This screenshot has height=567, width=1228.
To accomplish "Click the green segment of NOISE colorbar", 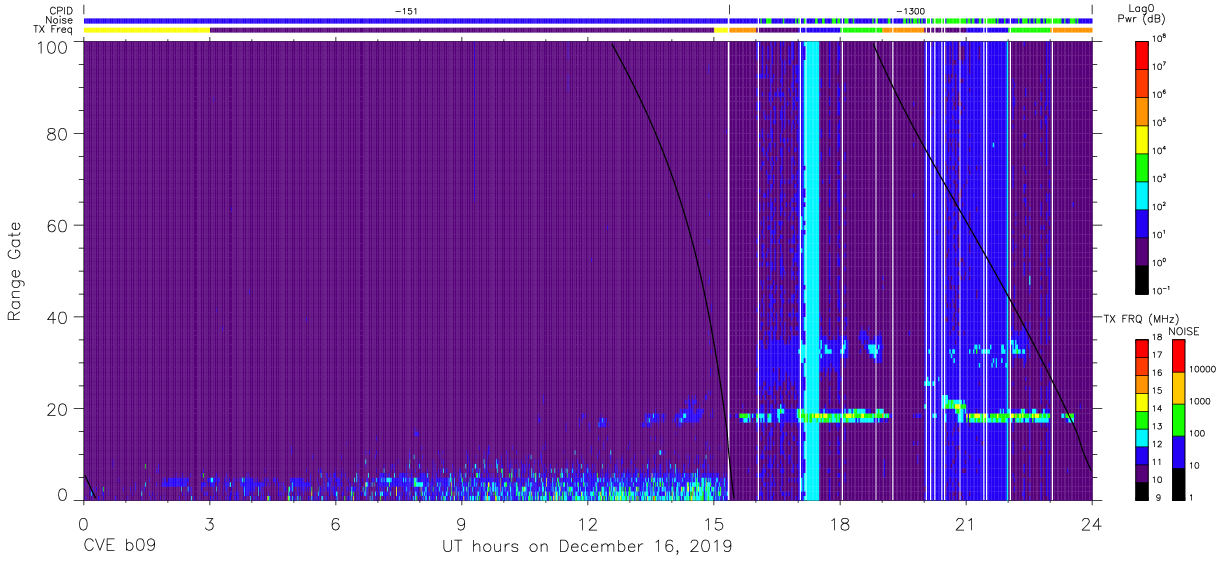I will (x=1179, y=419).
